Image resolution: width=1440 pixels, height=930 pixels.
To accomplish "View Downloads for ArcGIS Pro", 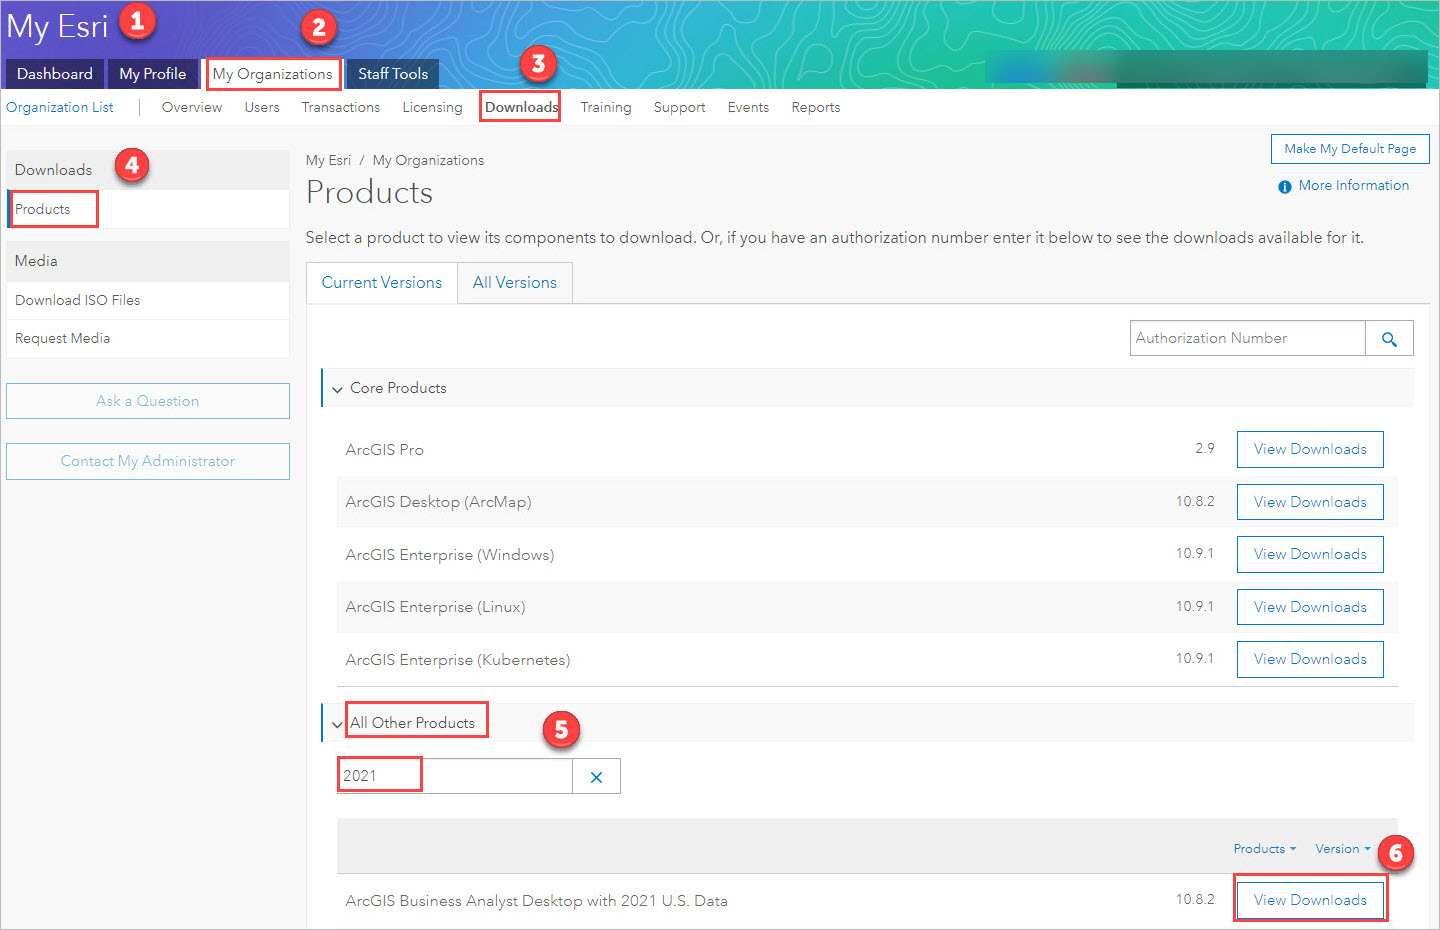I will (x=1310, y=449).
